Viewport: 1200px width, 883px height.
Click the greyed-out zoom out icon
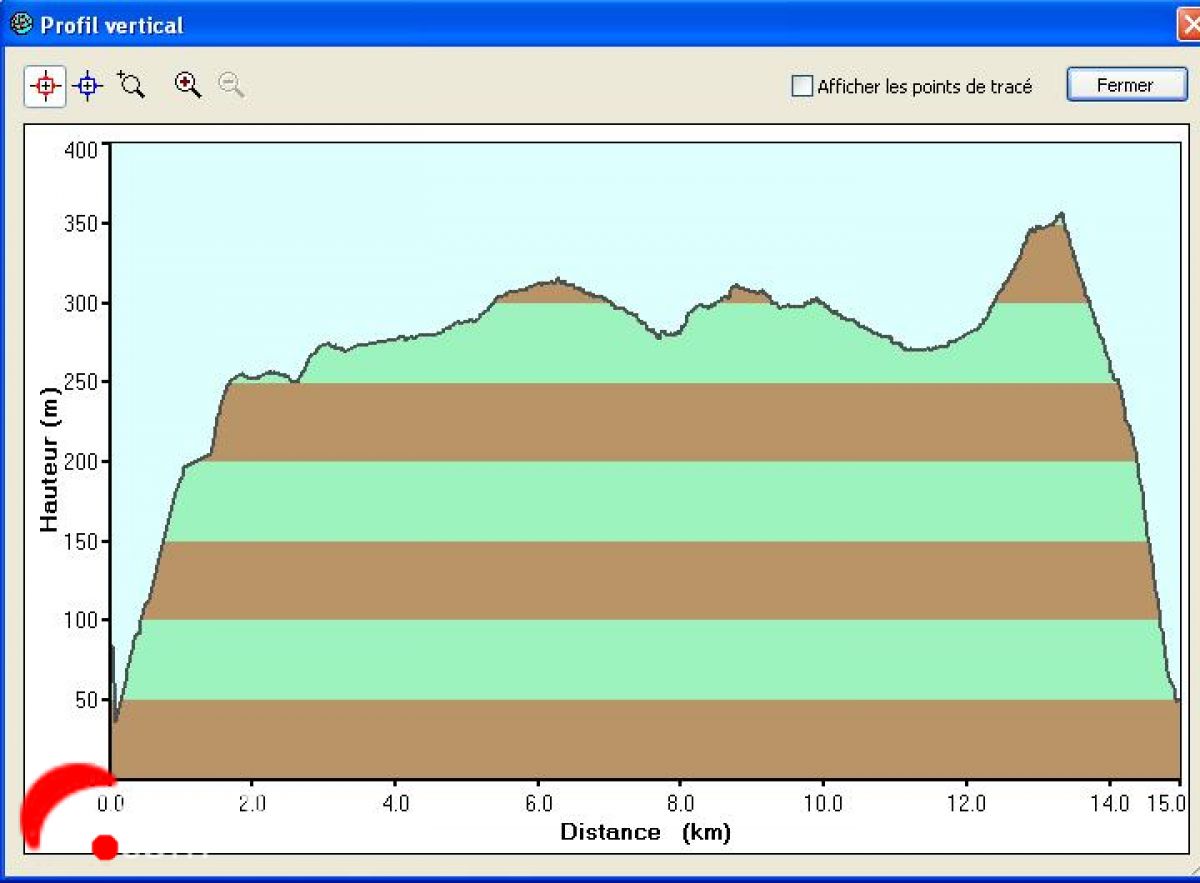[231, 86]
